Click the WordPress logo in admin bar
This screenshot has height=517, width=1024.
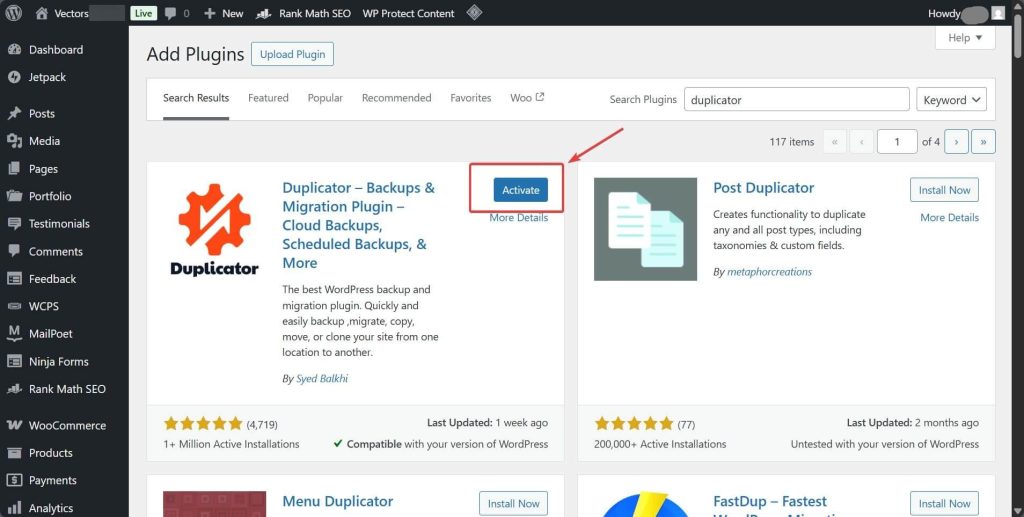tap(14, 13)
